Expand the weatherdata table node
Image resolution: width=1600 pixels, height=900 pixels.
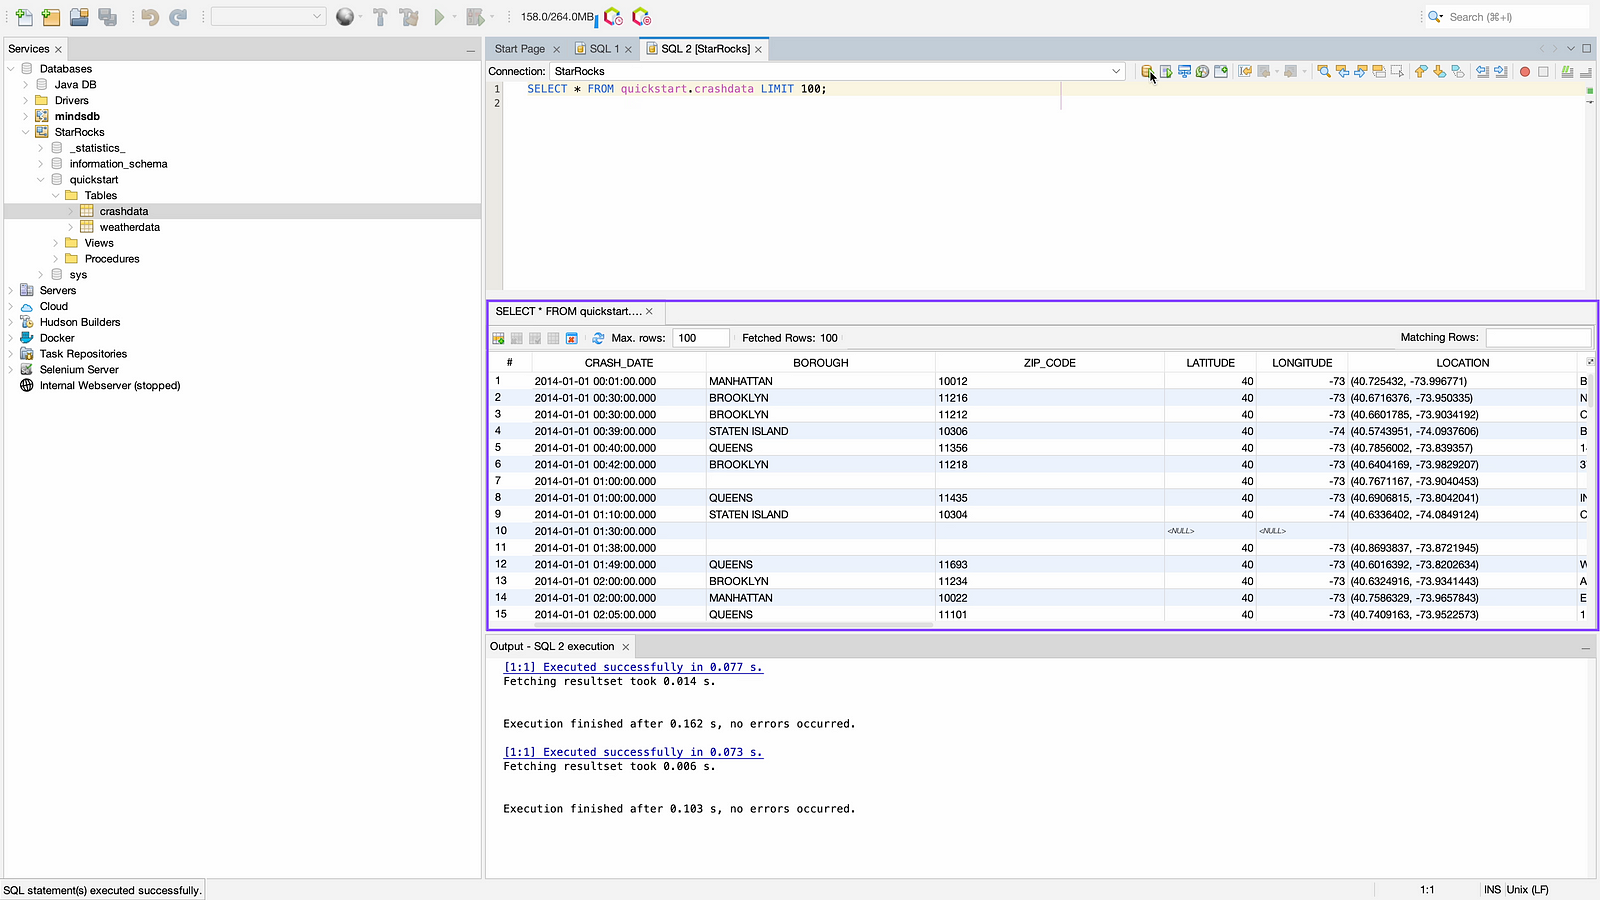71,227
